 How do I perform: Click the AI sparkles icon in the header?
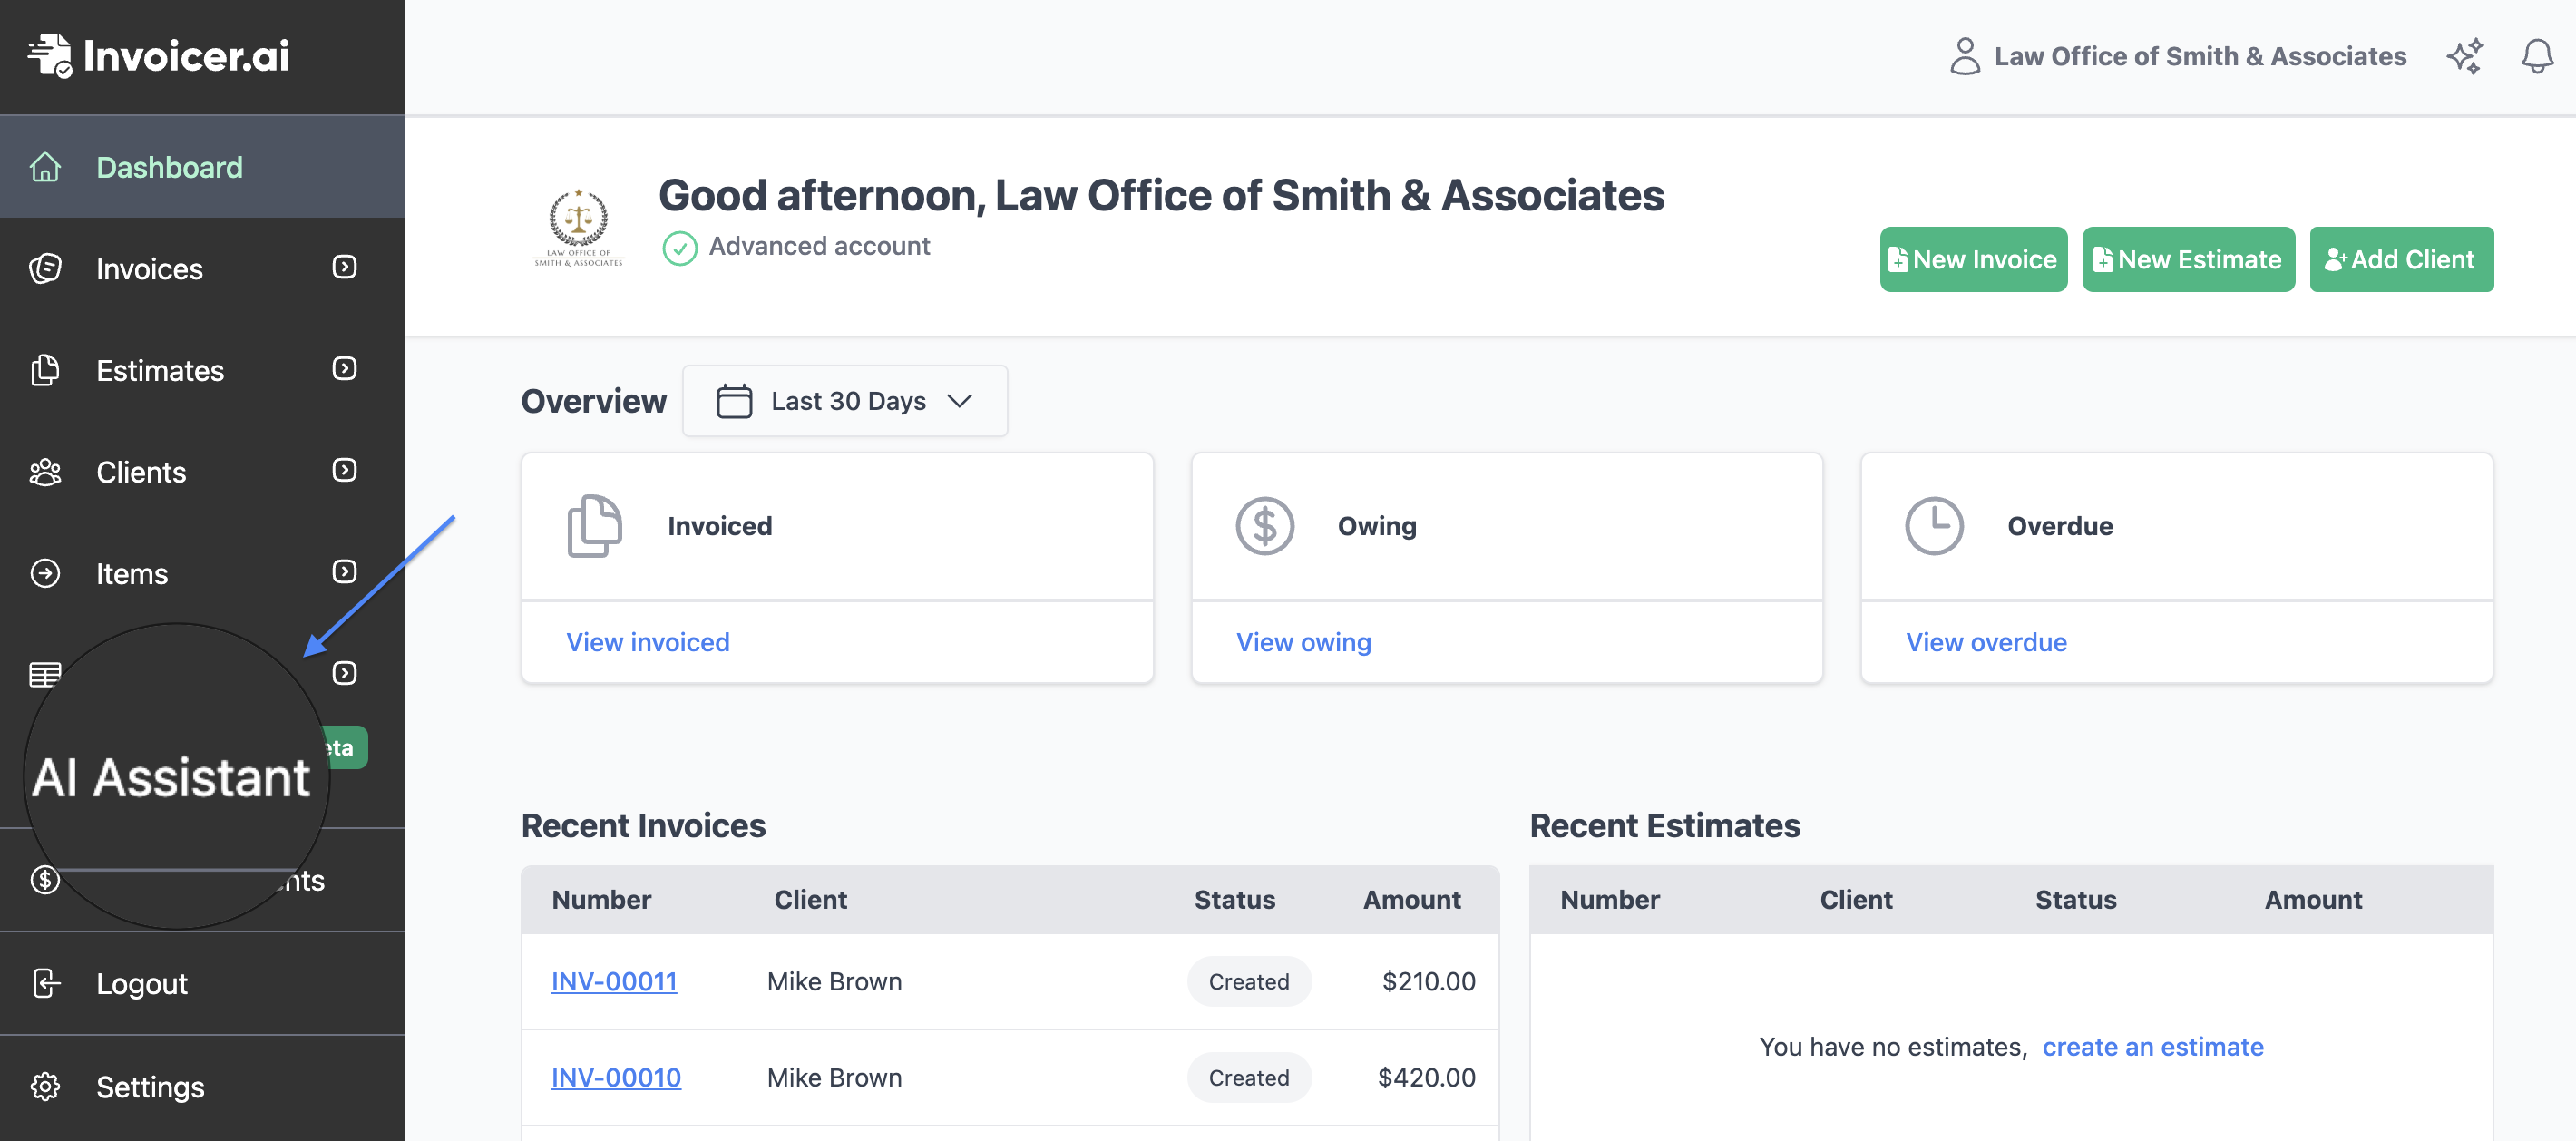tap(2465, 56)
